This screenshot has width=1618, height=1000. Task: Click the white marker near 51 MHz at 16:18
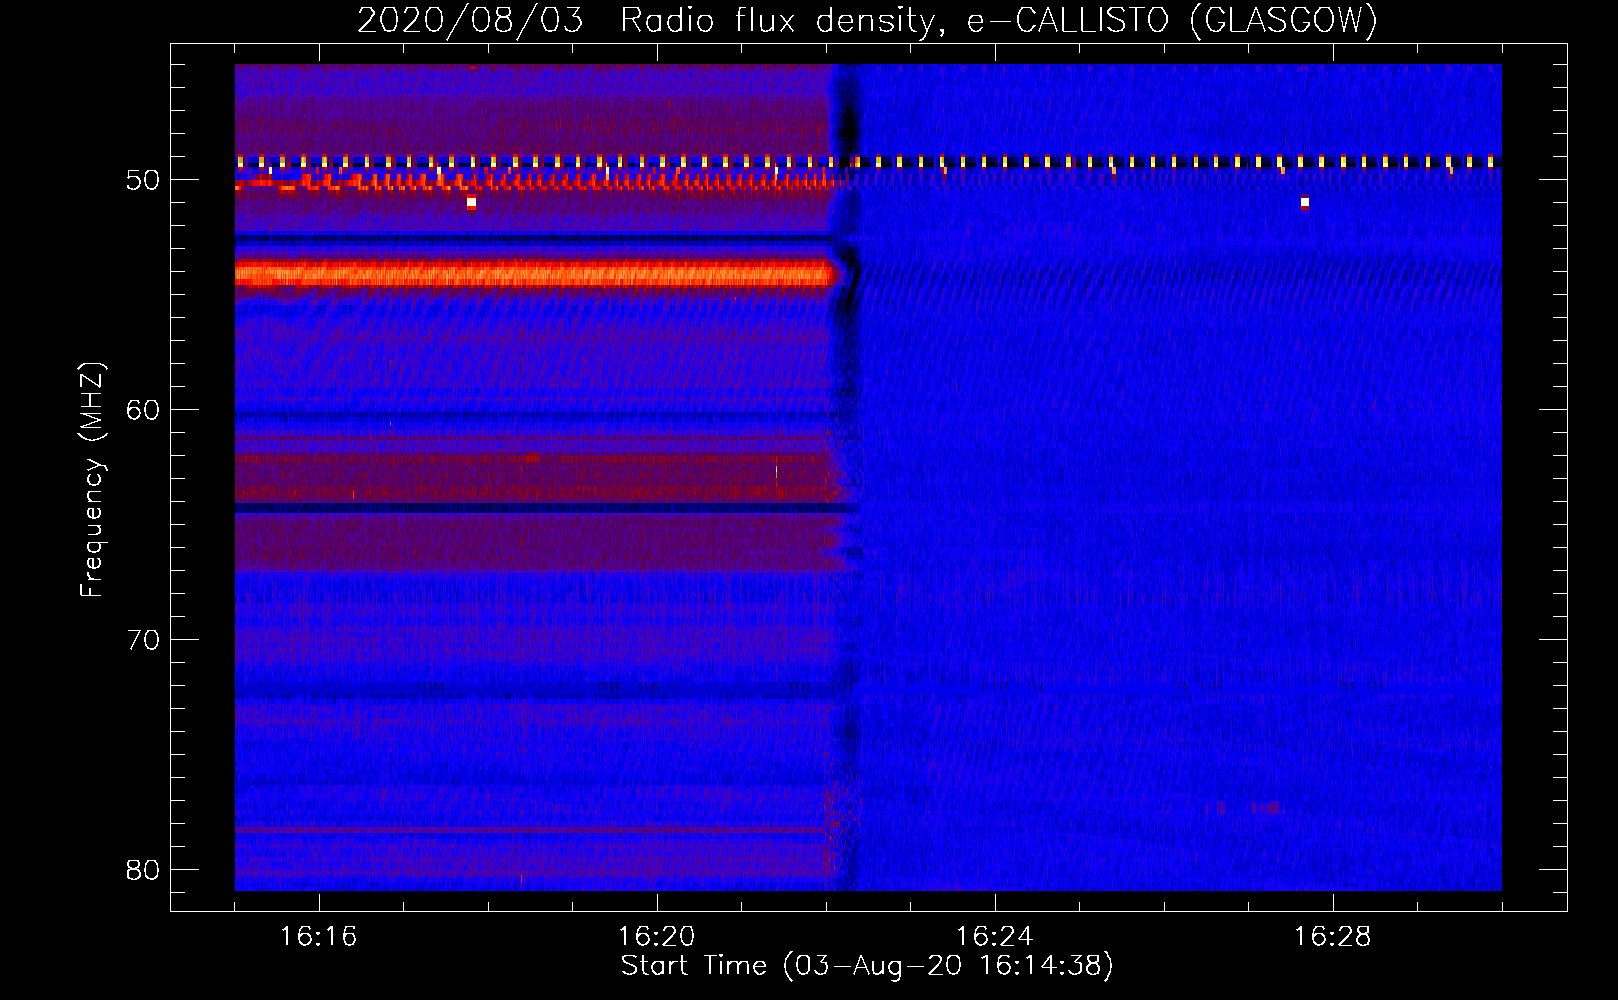(x=471, y=203)
